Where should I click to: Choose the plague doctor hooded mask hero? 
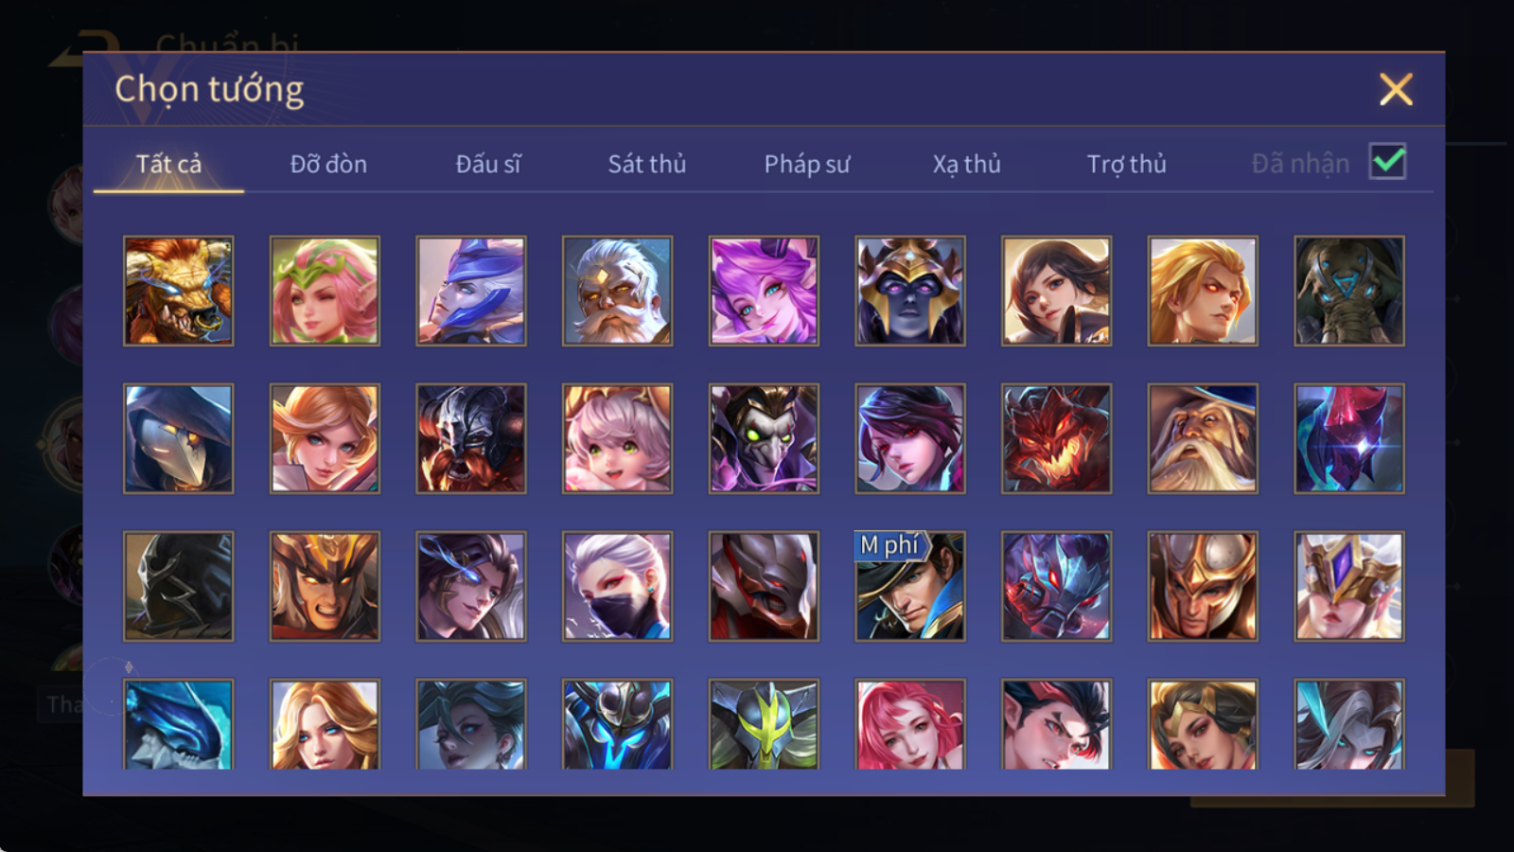pos(178,439)
